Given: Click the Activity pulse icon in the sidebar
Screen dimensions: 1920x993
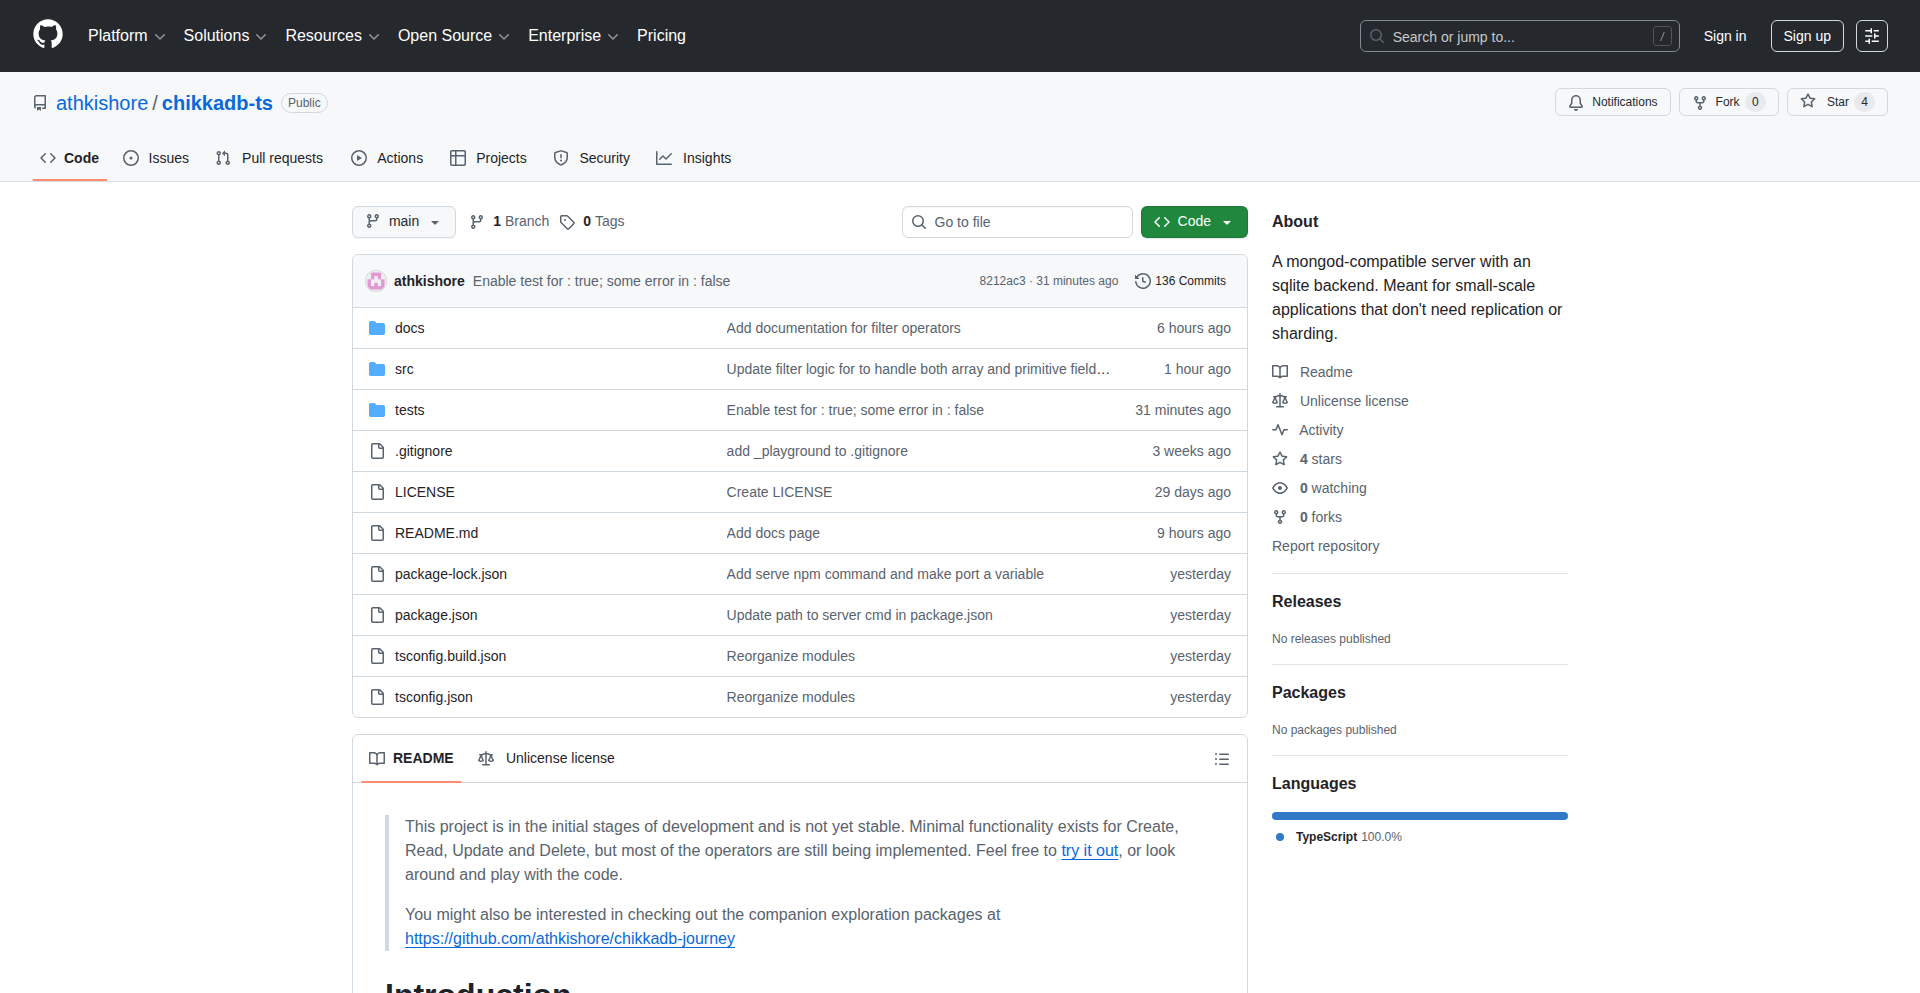Looking at the screenshot, I should coord(1280,429).
